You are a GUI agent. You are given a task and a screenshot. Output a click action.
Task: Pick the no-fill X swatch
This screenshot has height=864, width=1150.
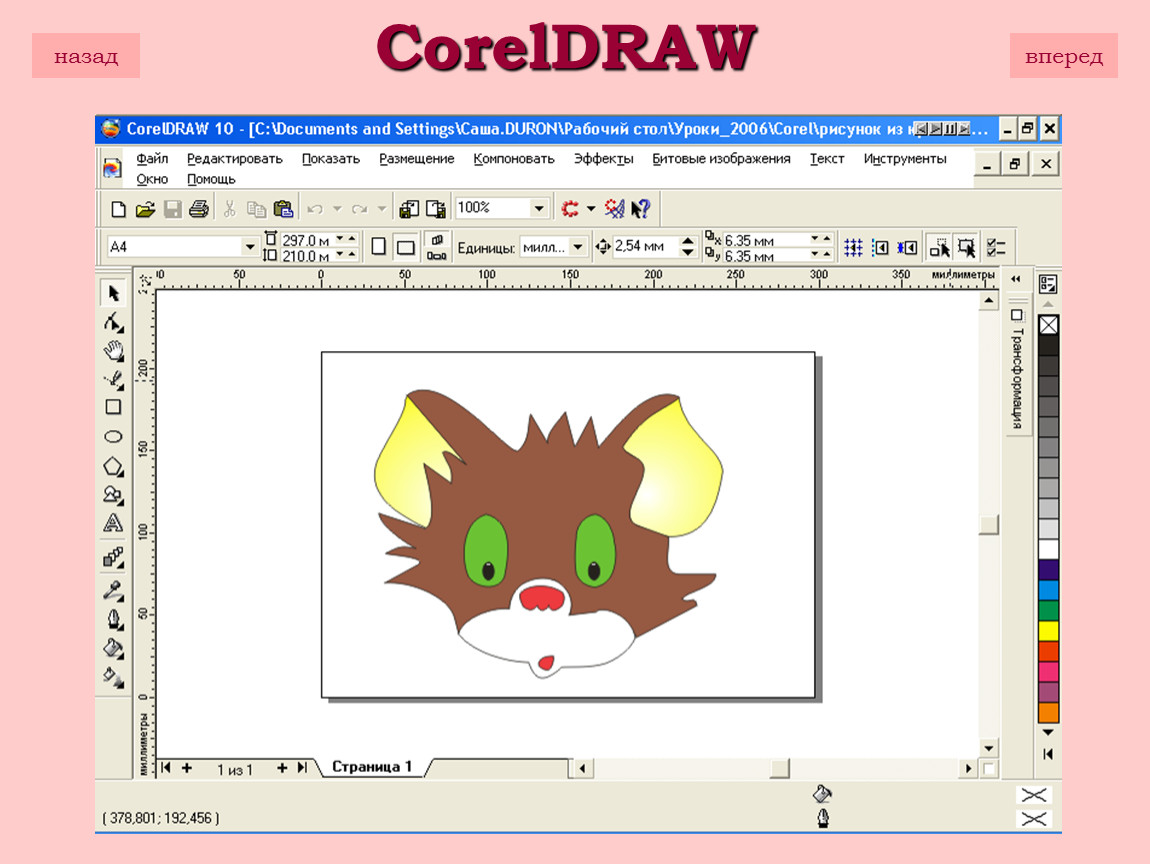pos(1048,325)
